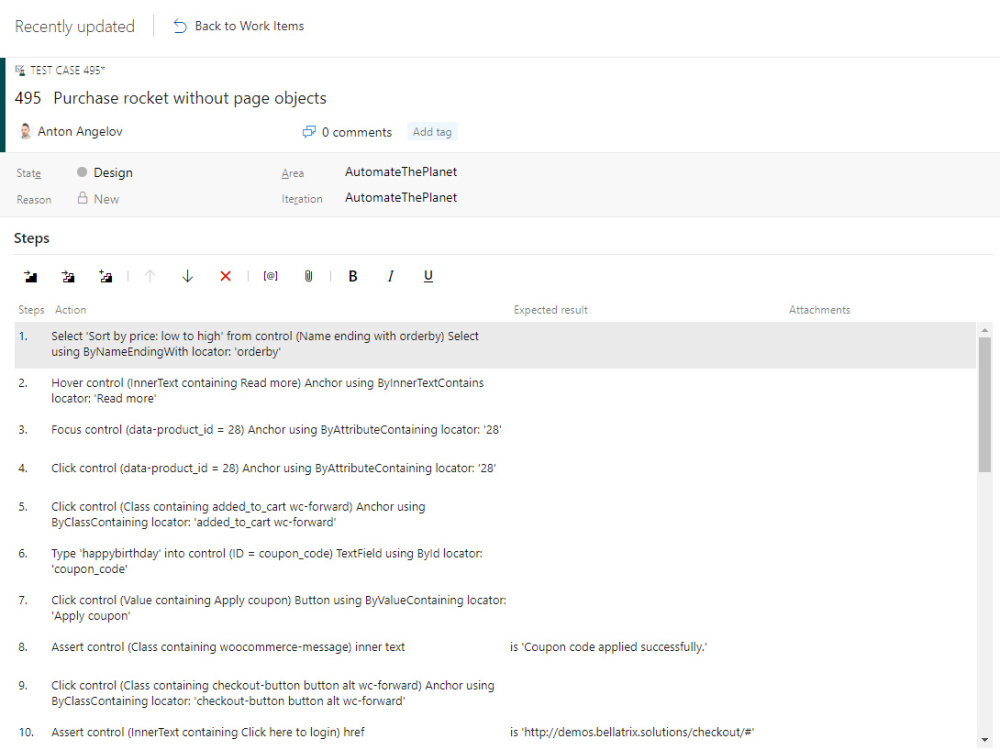Select step 8 Assert woocommerce-message action
Image resolution: width=1000 pixels, height=750 pixels.
pyautogui.click(x=228, y=647)
